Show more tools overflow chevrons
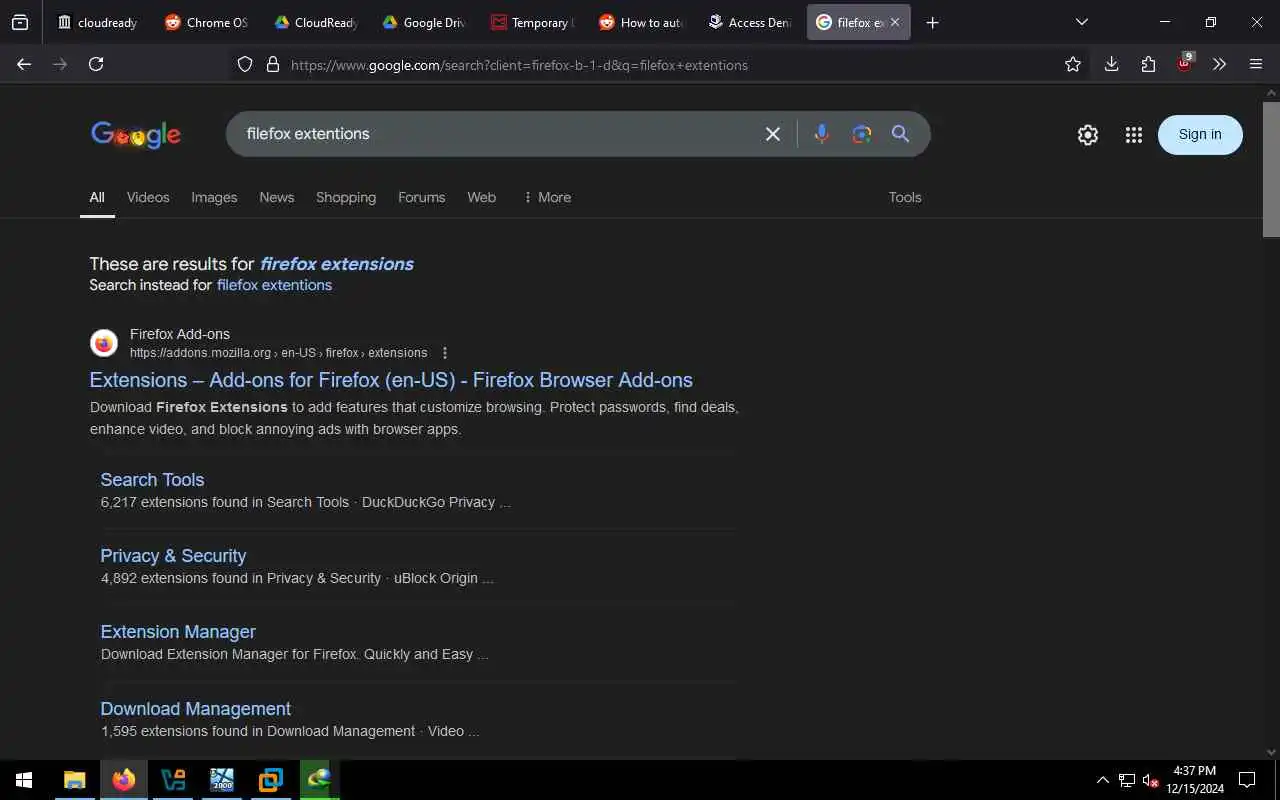The width and height of the screenshot is (1280, 800). 1219,64
